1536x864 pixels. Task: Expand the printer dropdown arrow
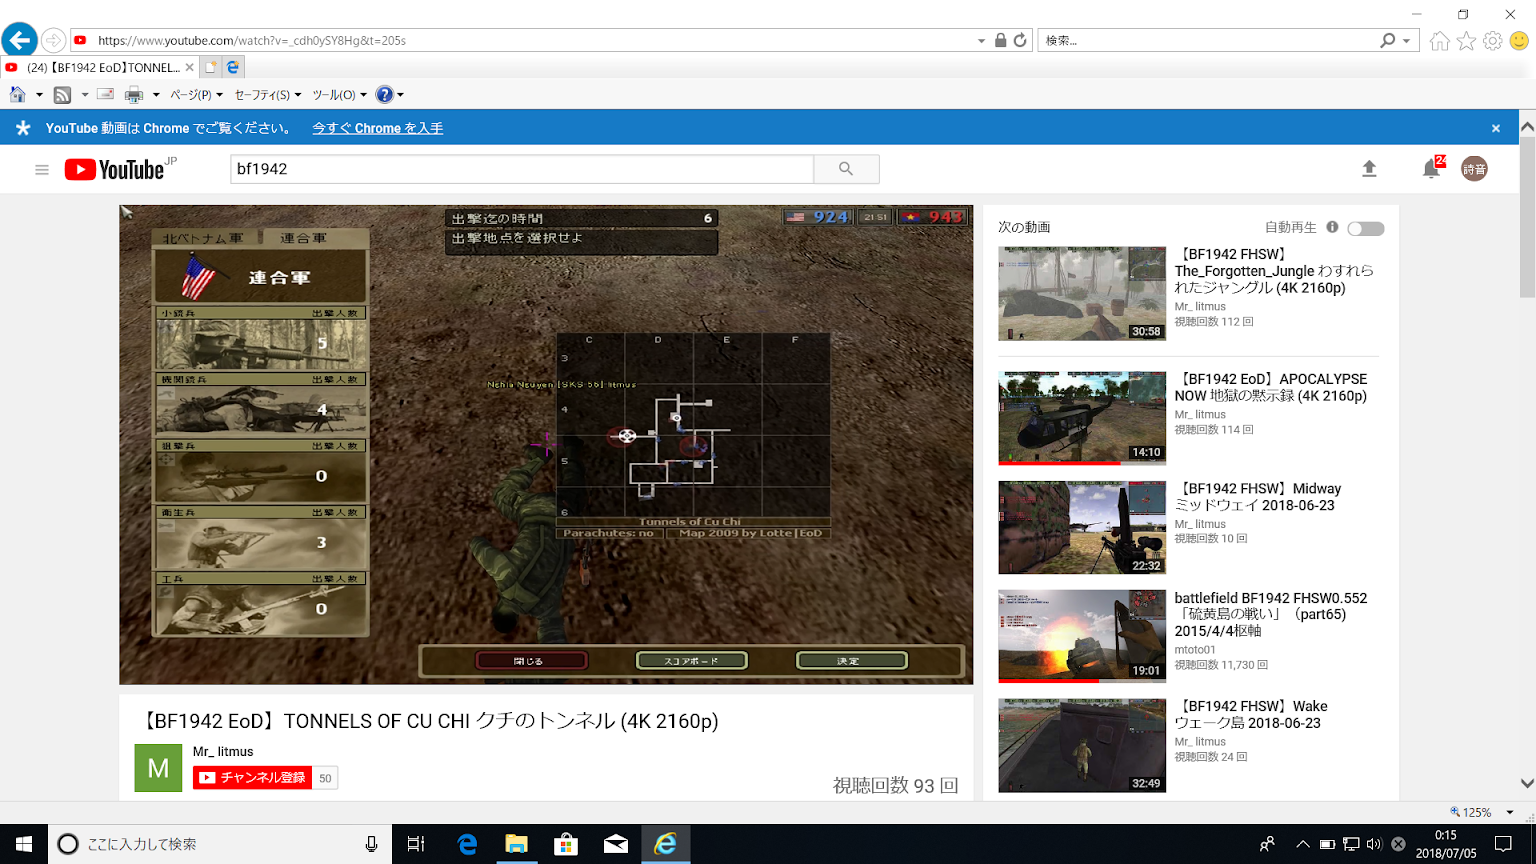[x=156, y=95]
